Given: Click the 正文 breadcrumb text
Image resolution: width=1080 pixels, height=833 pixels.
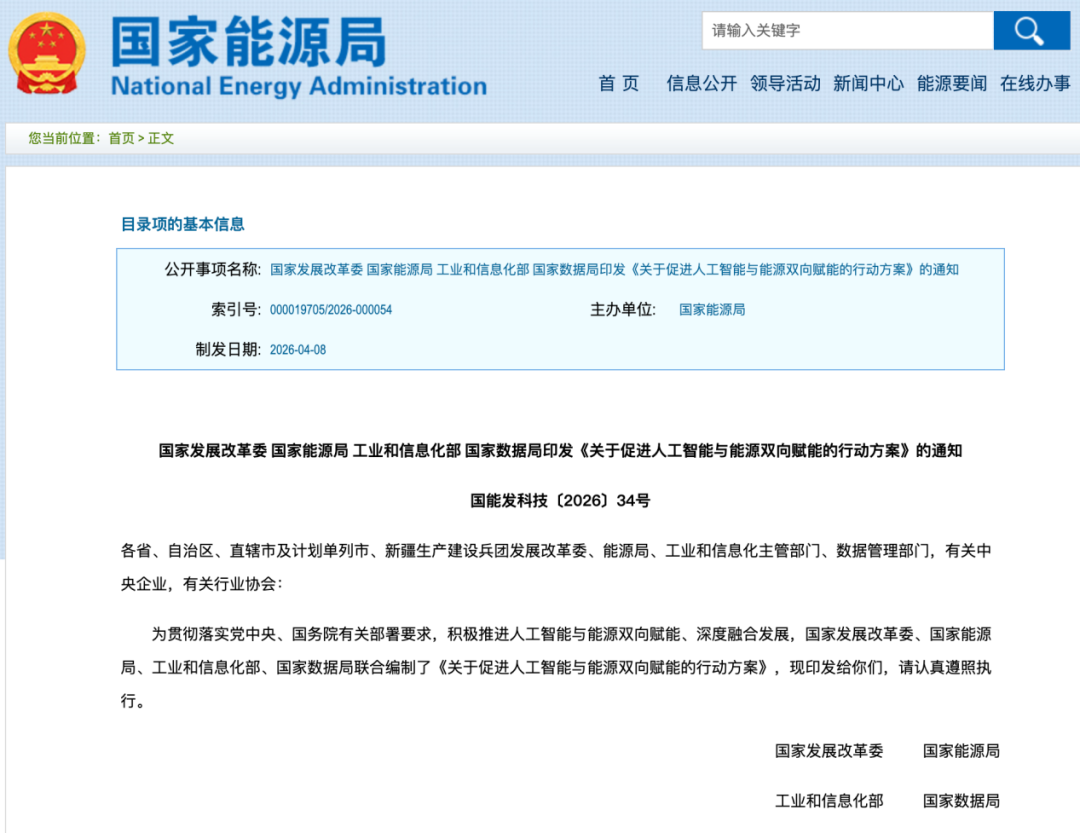Looking at the screenshot, I should (x=160, y=138).
